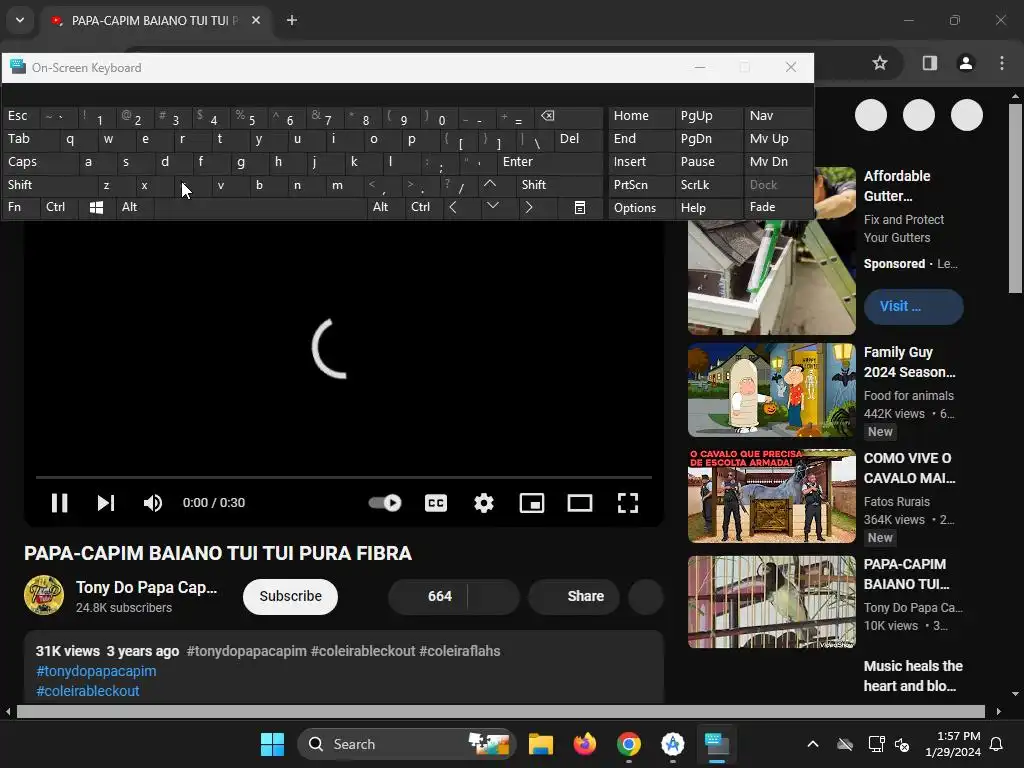The height and width of the screenshot is (768, 1024).
Task: Open a new Chrome tab
Action: (292, 20)
